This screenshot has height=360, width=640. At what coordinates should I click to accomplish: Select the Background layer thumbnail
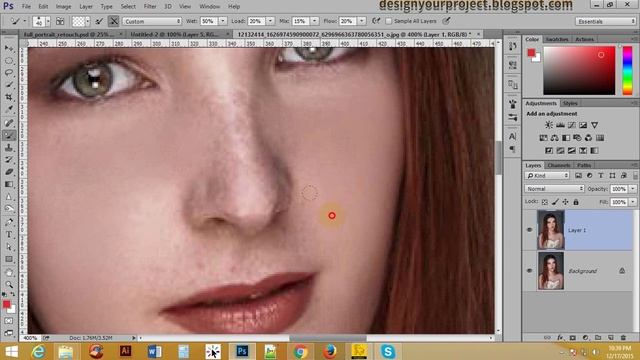point(551,271)
